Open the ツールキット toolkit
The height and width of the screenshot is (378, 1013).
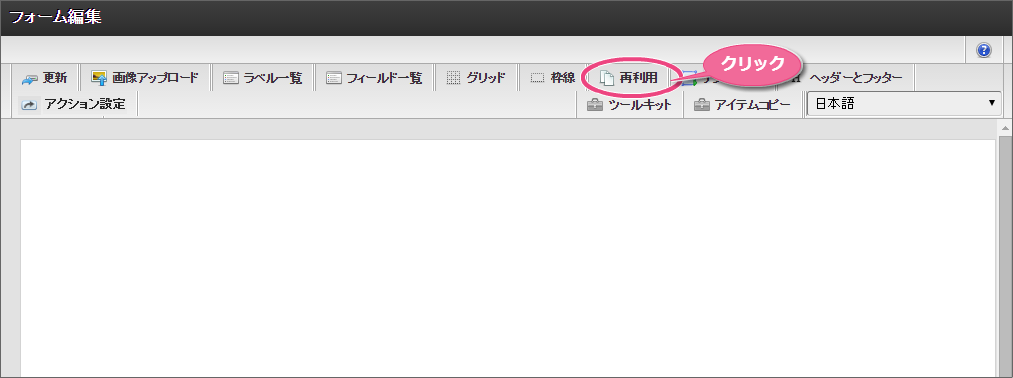point(630,105)
